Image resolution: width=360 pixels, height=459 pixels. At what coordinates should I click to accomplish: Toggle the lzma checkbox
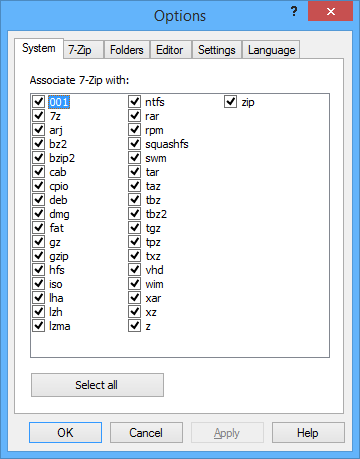click(39, 326)
